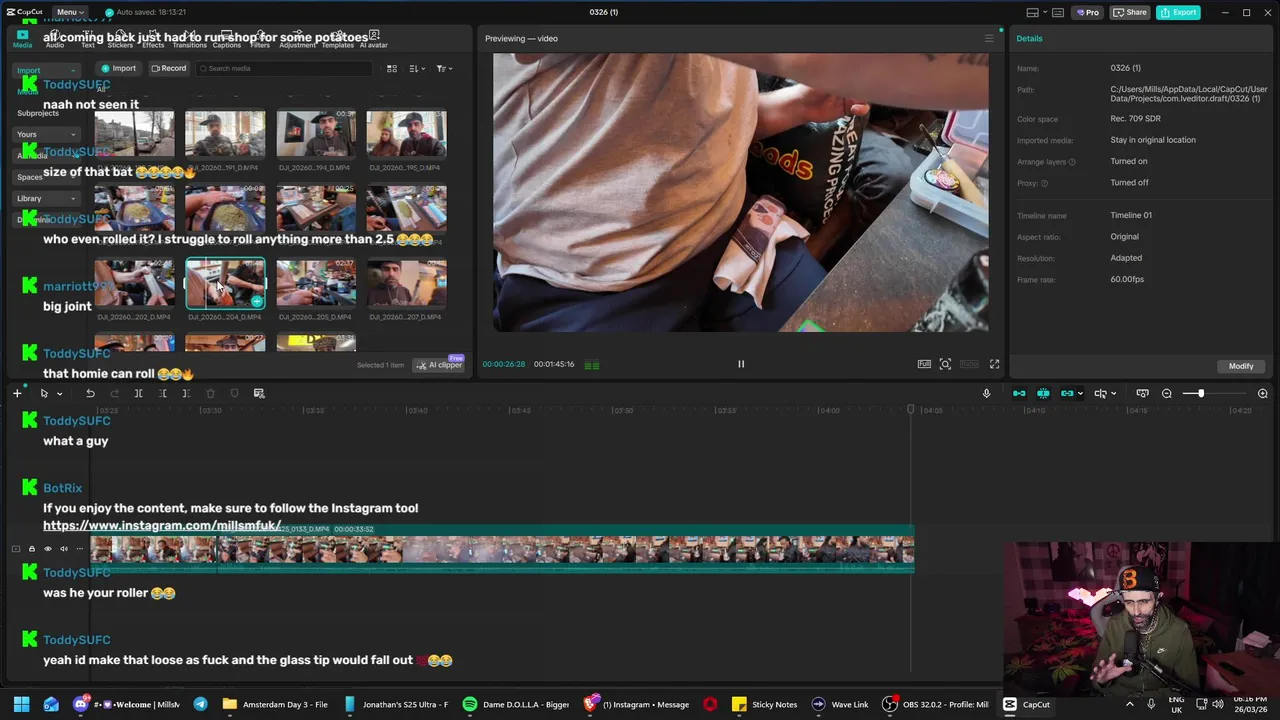Select the DJI_20260..202_D.MP4 thumbnail
This screenshot has width=1280, height=720.
coord(134,283)
